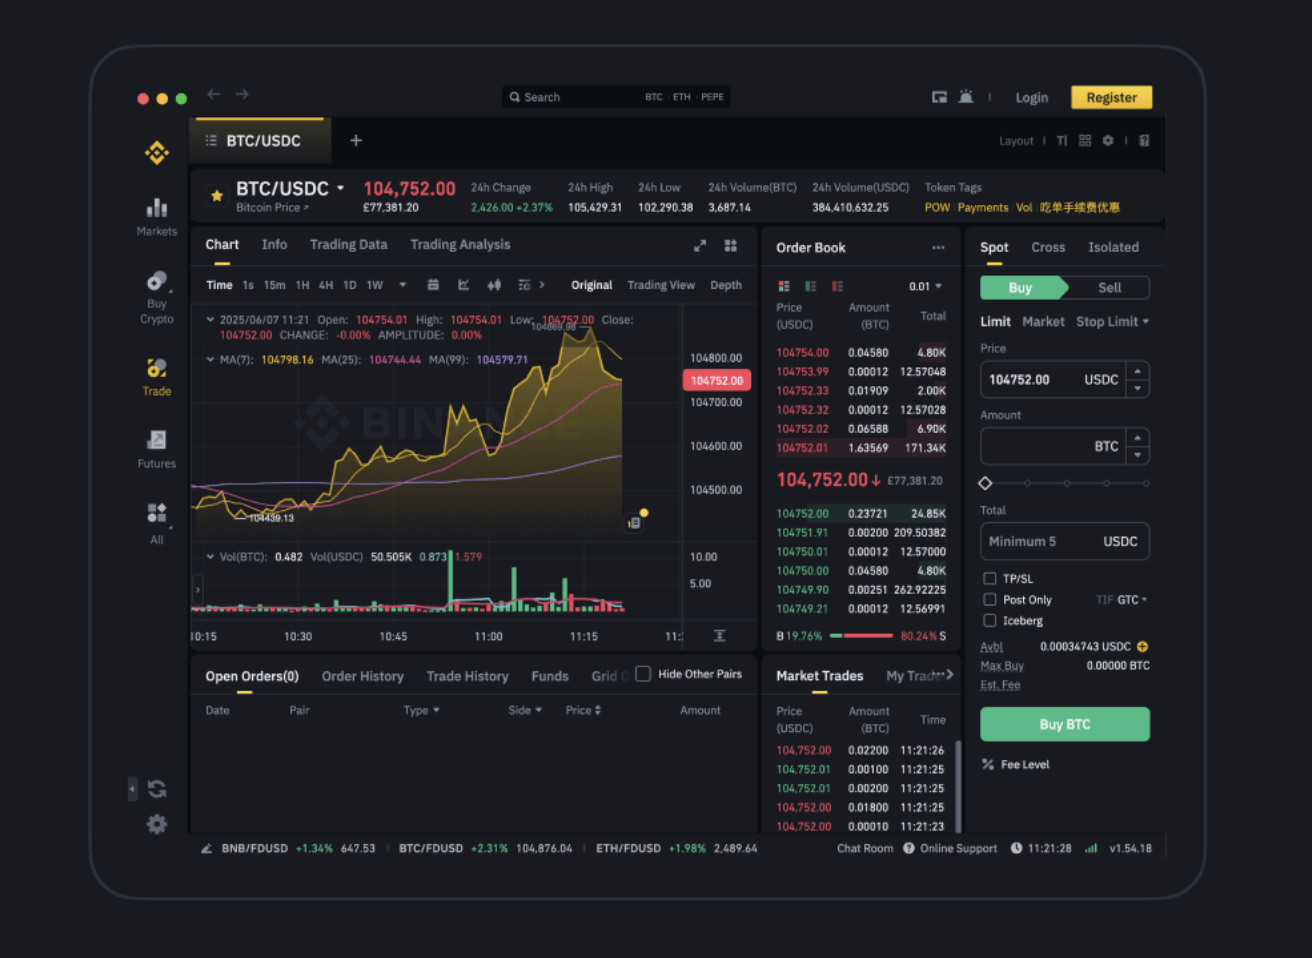Image resolution: width=1312 pixels, height=958 pixels.
Task: Select the candlestick chart style icon
Action: click(494, 285)
